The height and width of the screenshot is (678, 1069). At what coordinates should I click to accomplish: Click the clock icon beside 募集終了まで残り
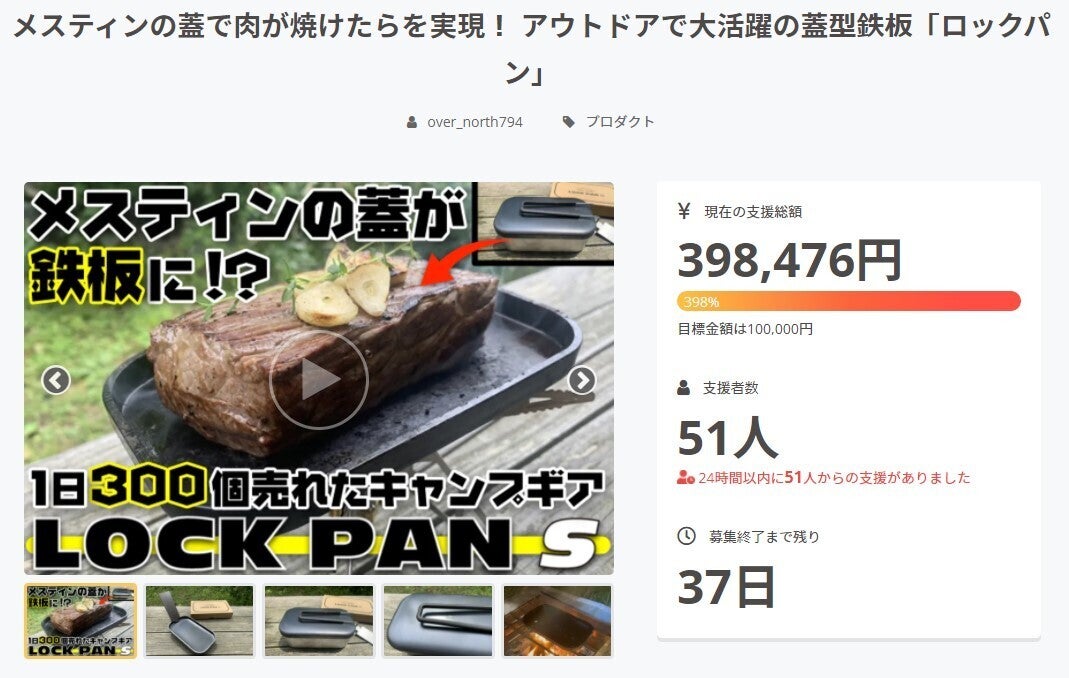[x=686, y=536]
